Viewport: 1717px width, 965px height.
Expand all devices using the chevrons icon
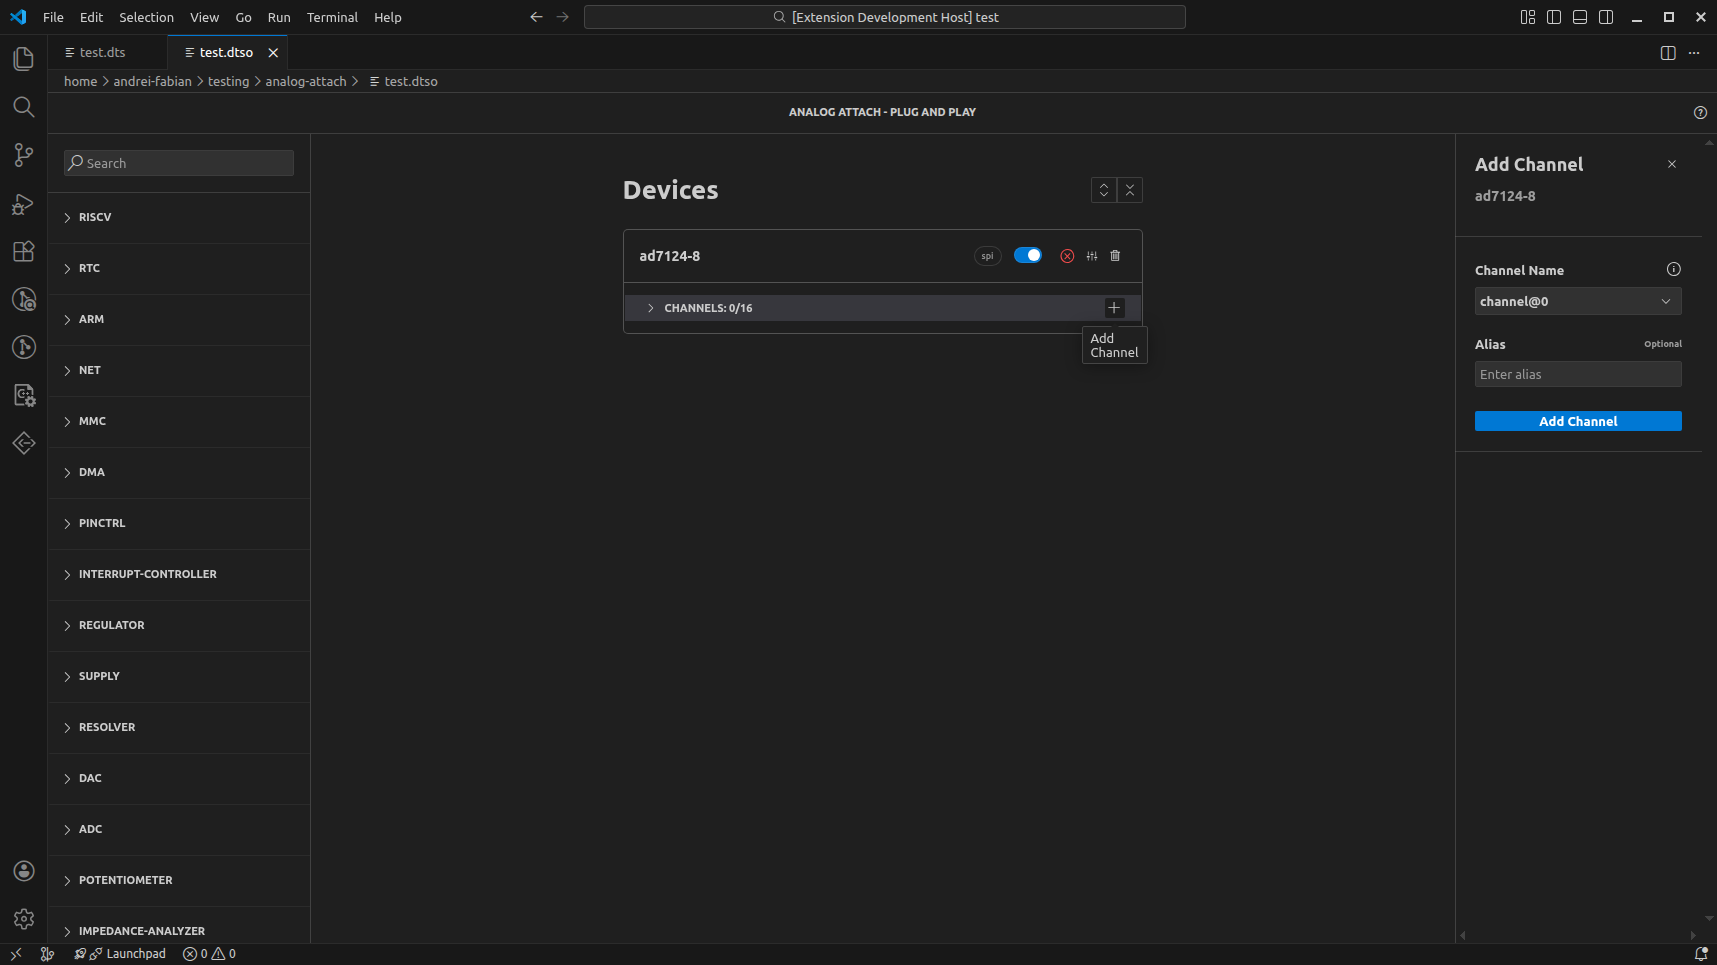pyautogui.click(x=1104, y=190)
